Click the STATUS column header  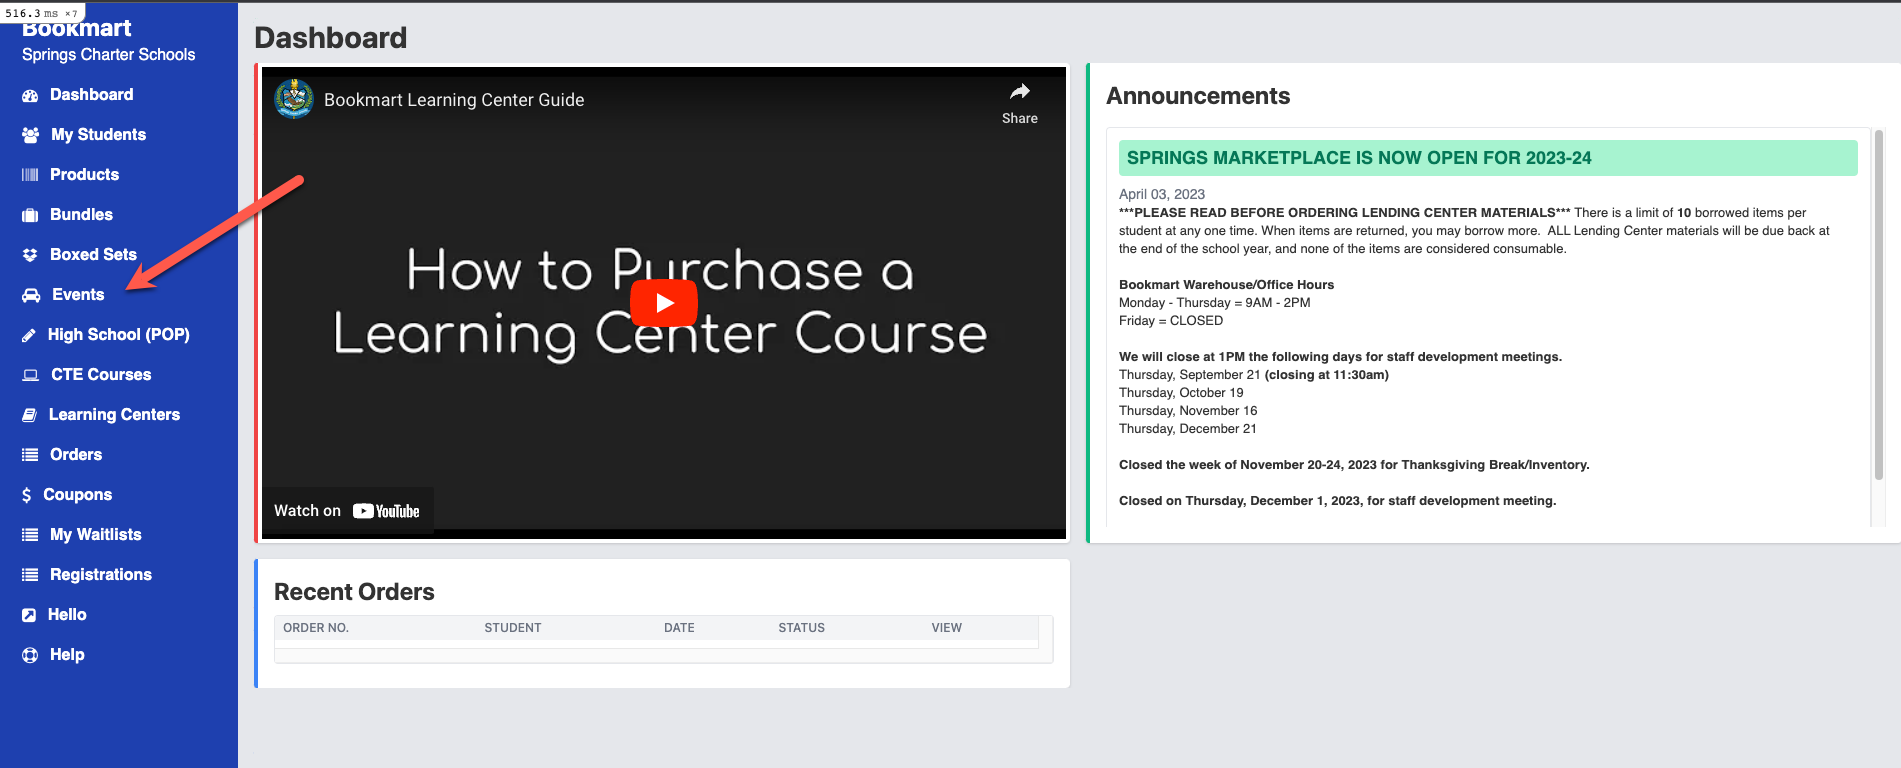802,628
